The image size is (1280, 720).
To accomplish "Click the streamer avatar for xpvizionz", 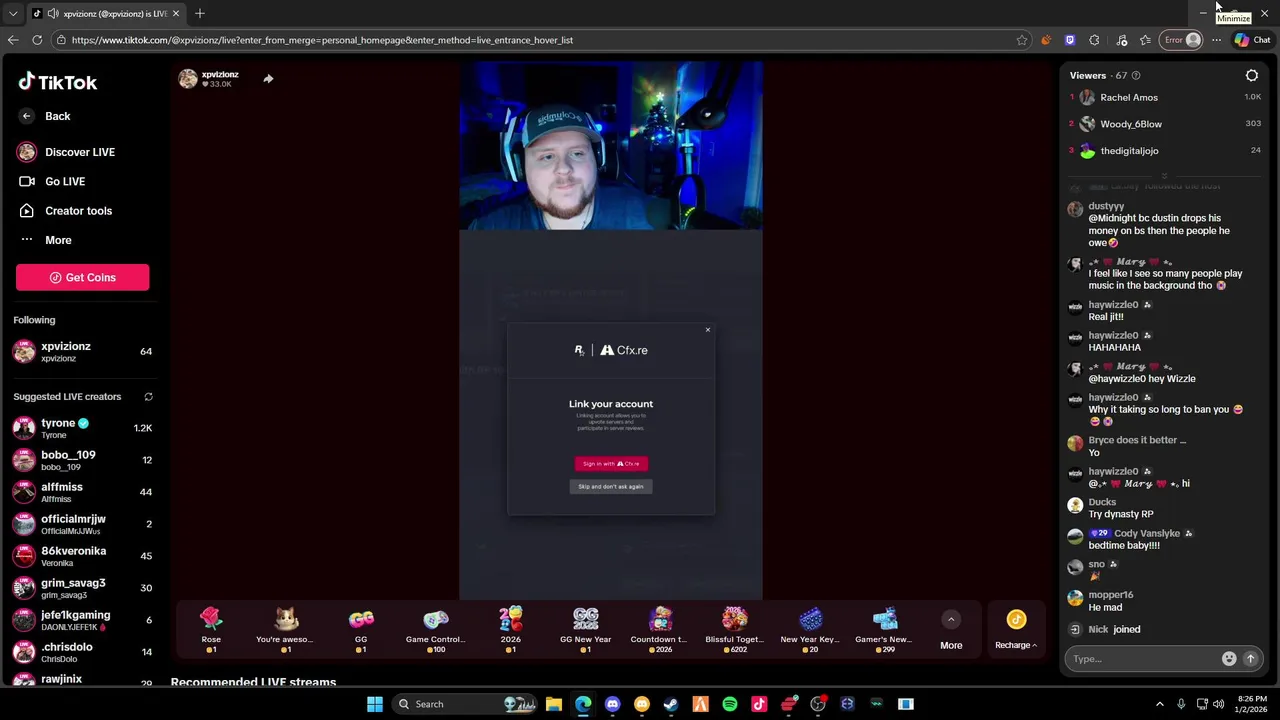I will coord(188,79).
